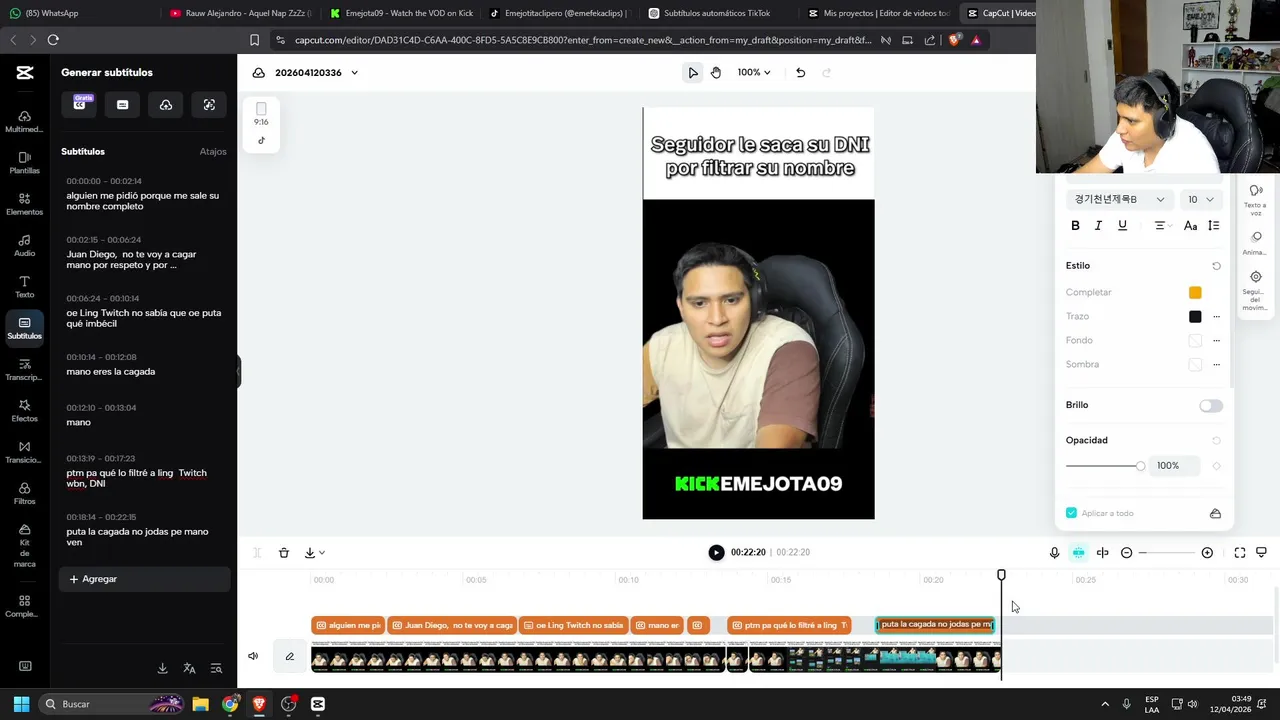Mute the video track volume icon
Screen dimensions: 1280x720
click(253, 656)
